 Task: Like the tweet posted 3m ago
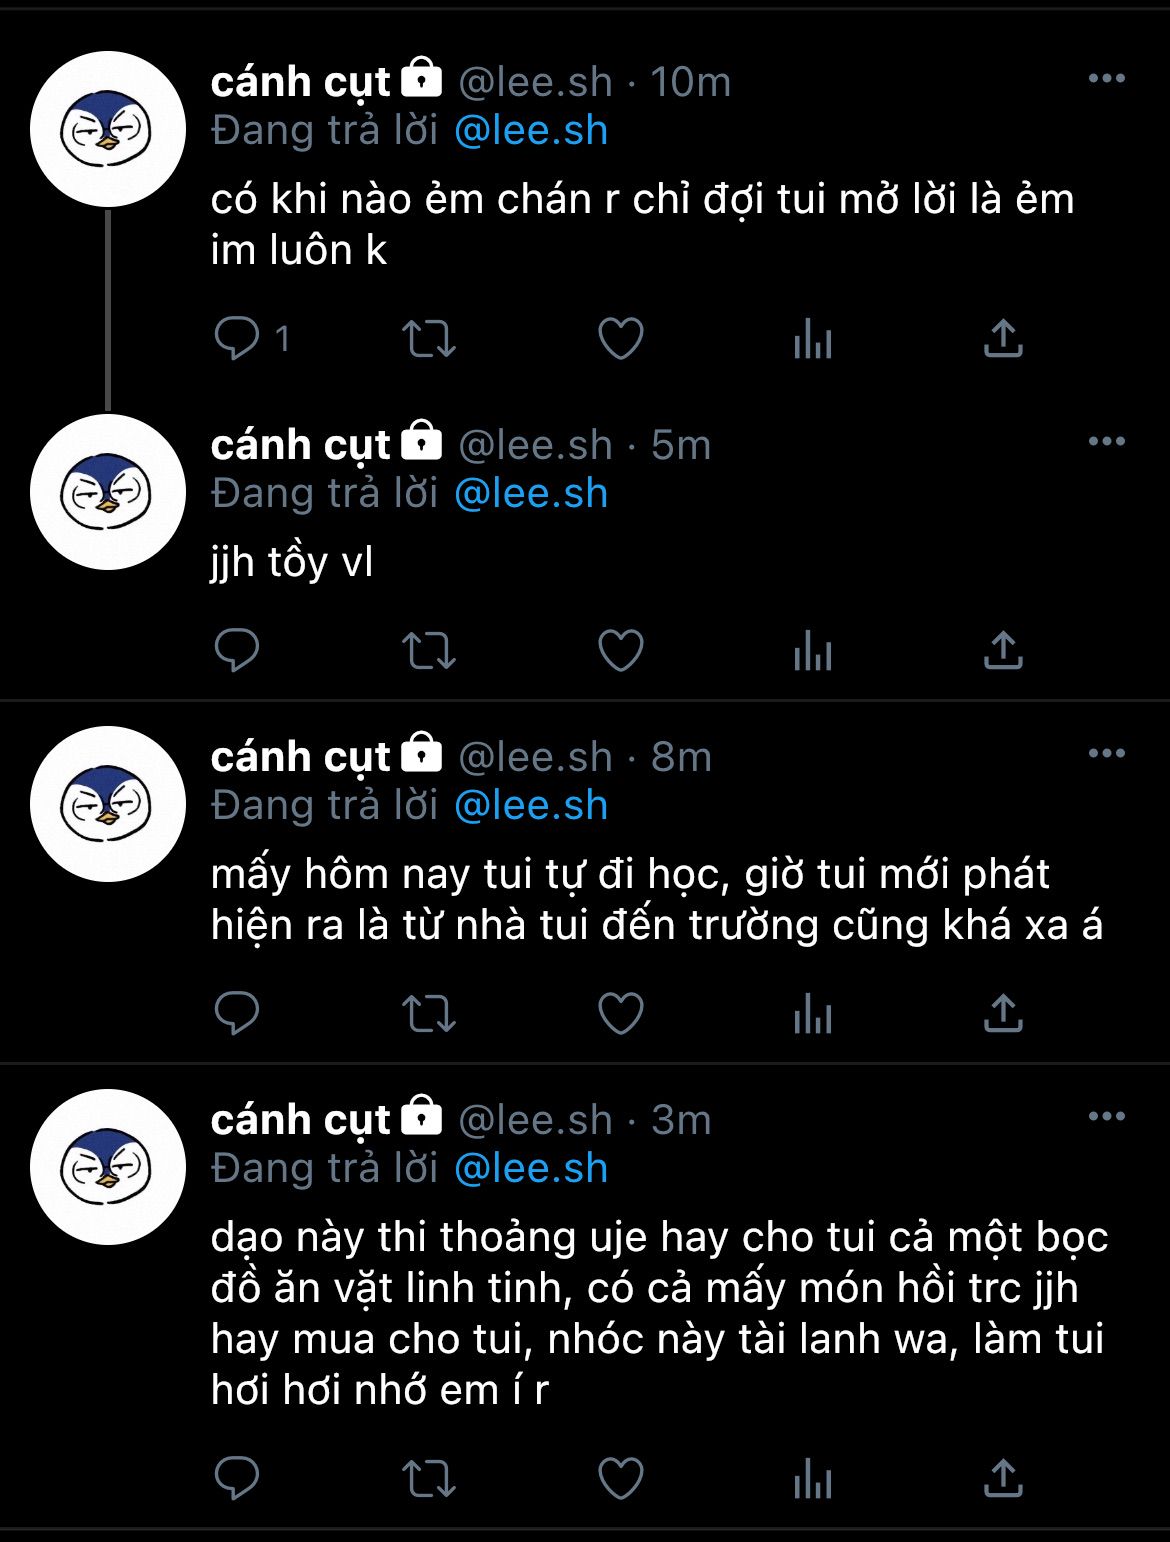[621, 1478]
